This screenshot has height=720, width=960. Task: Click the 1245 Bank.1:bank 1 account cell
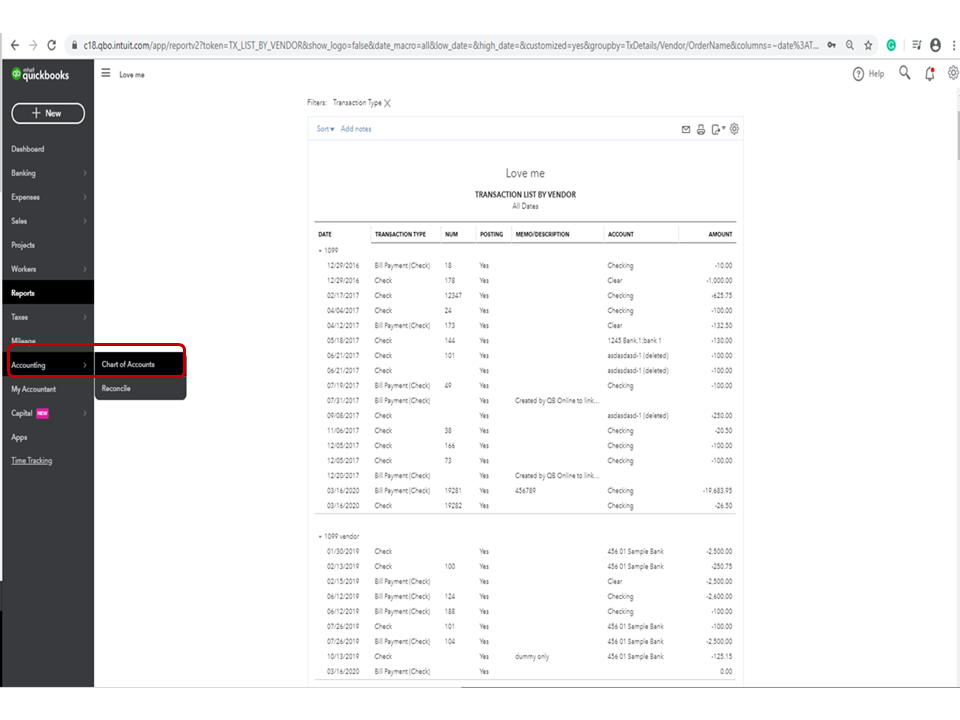634,340
